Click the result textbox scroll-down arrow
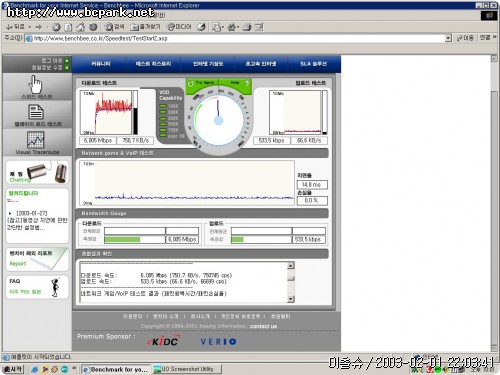 coord(291,299)
